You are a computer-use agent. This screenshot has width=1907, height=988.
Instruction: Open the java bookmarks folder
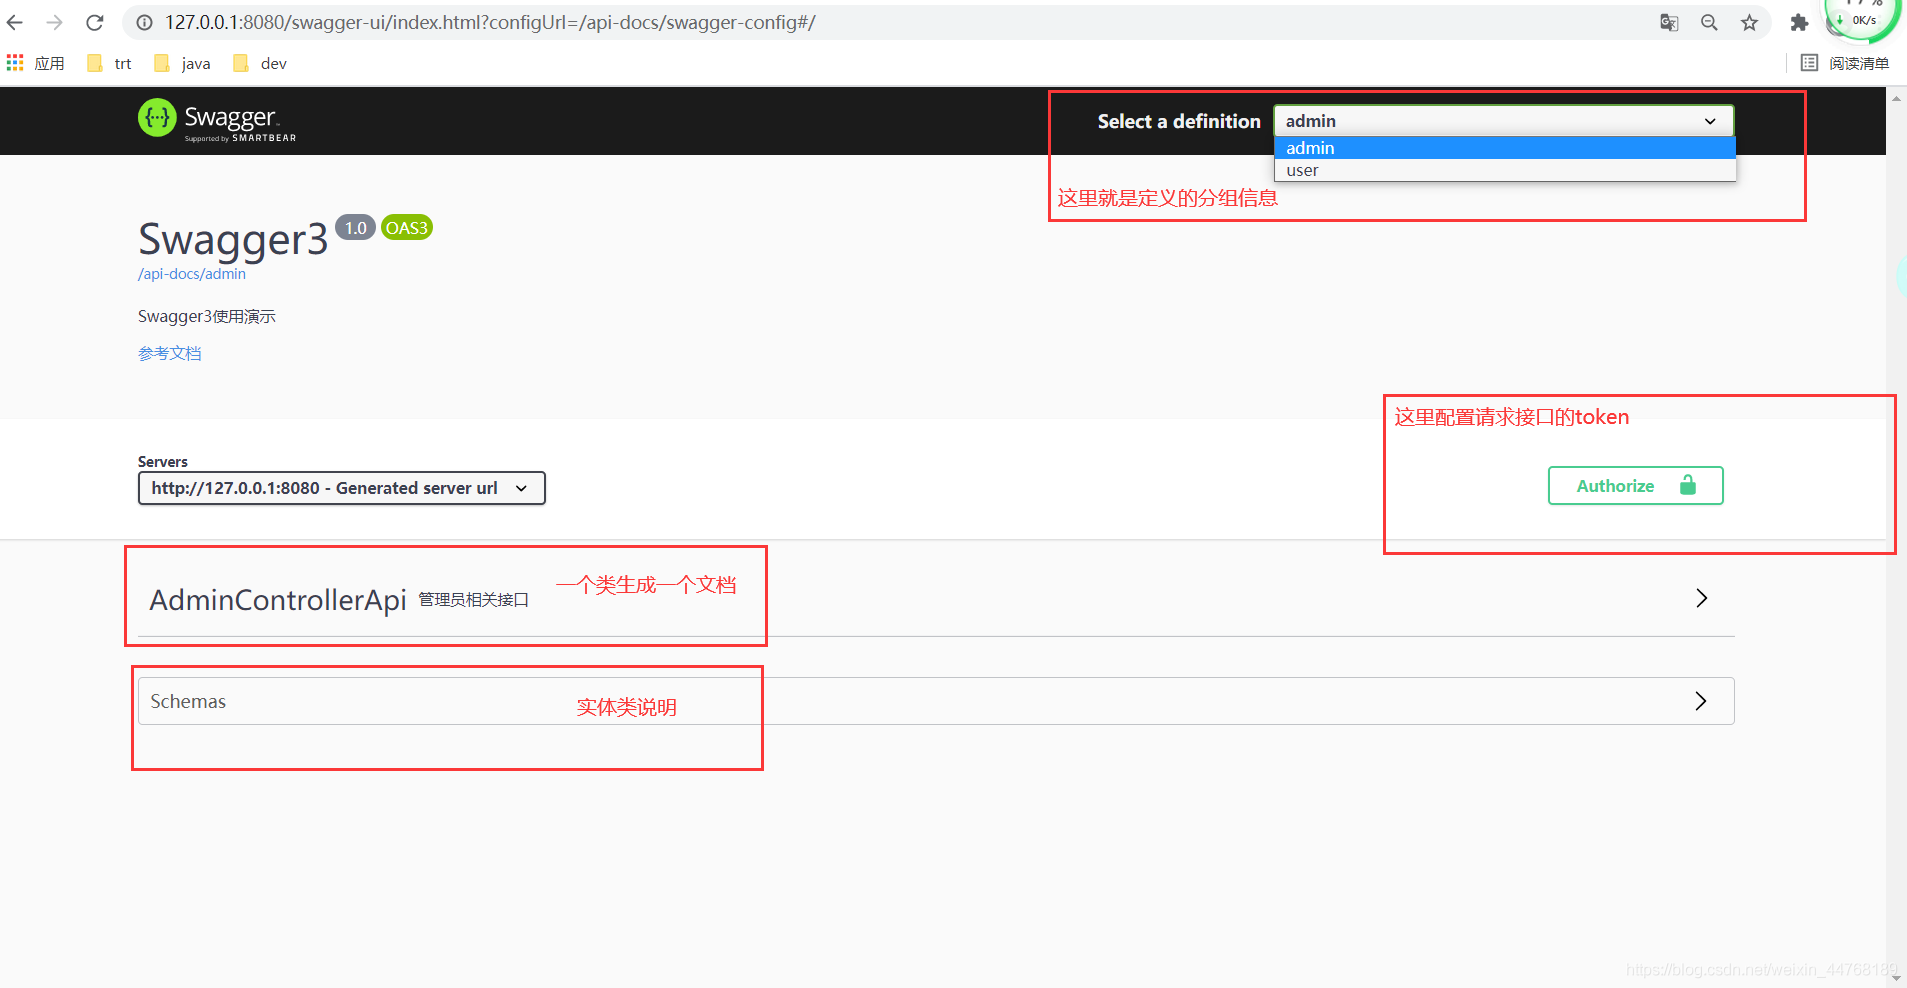click(x=181, y=62)
